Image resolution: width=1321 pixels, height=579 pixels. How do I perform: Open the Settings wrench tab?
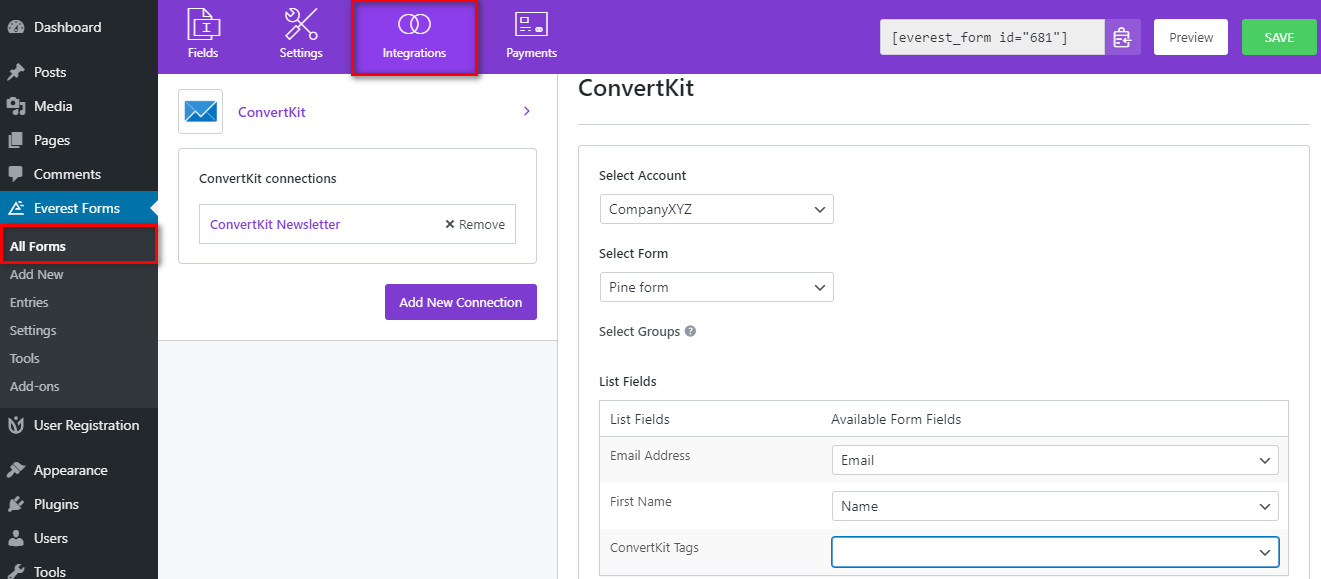301,33
